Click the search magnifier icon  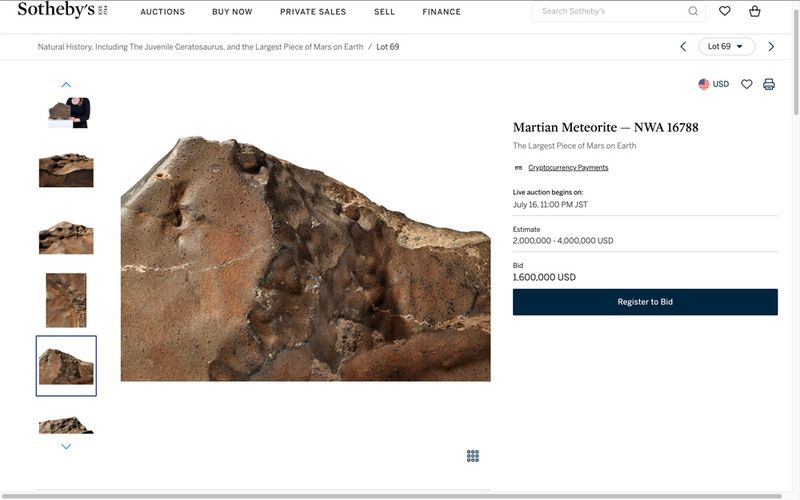pyautogui.click(x=693, y=12)
